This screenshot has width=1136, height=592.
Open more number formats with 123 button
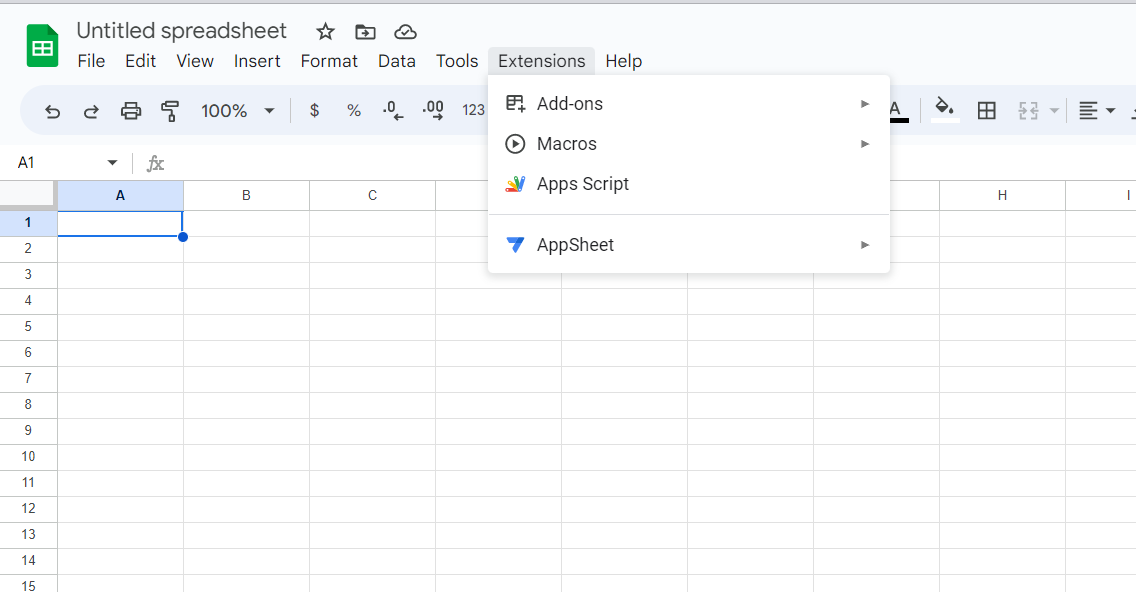click(473, 110)
